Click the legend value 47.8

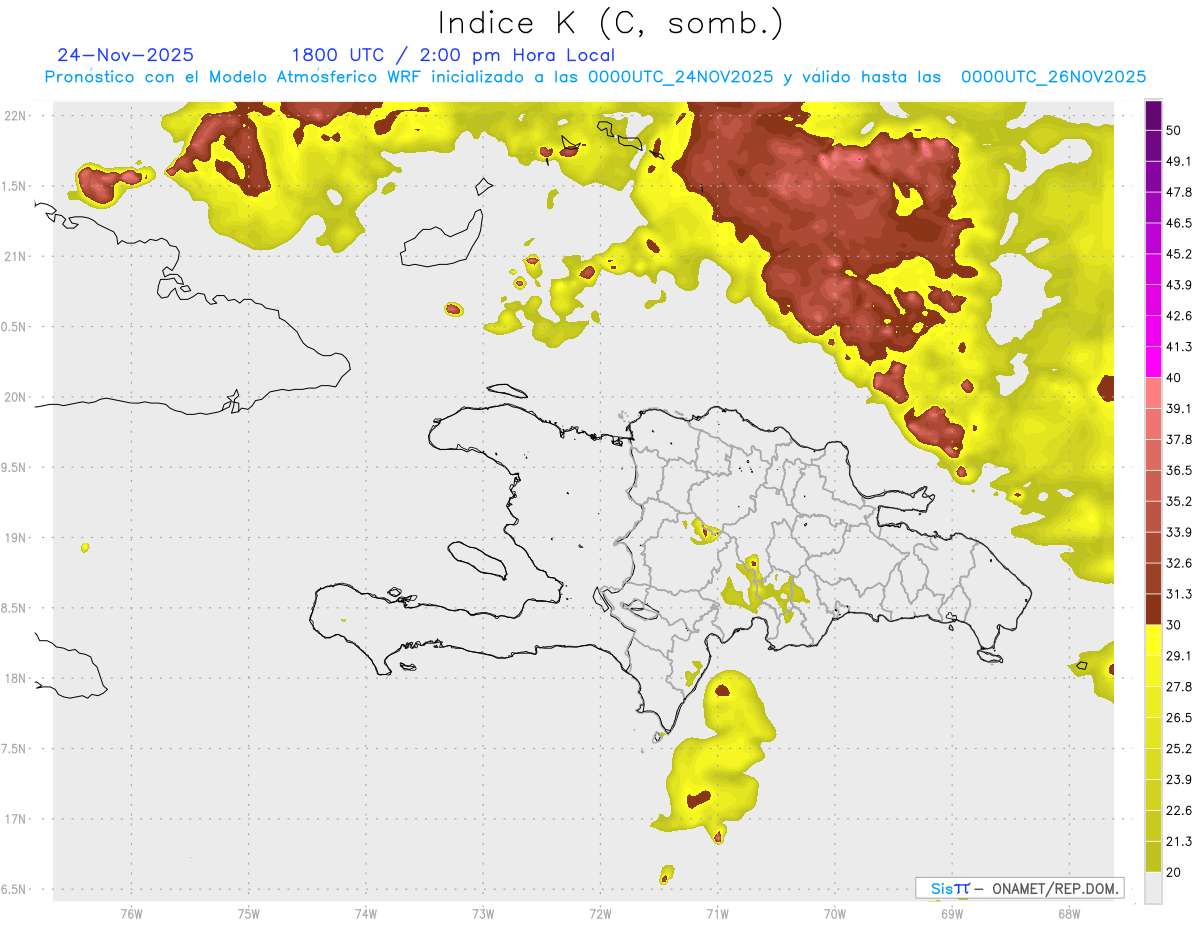(x=1180, y=191)
